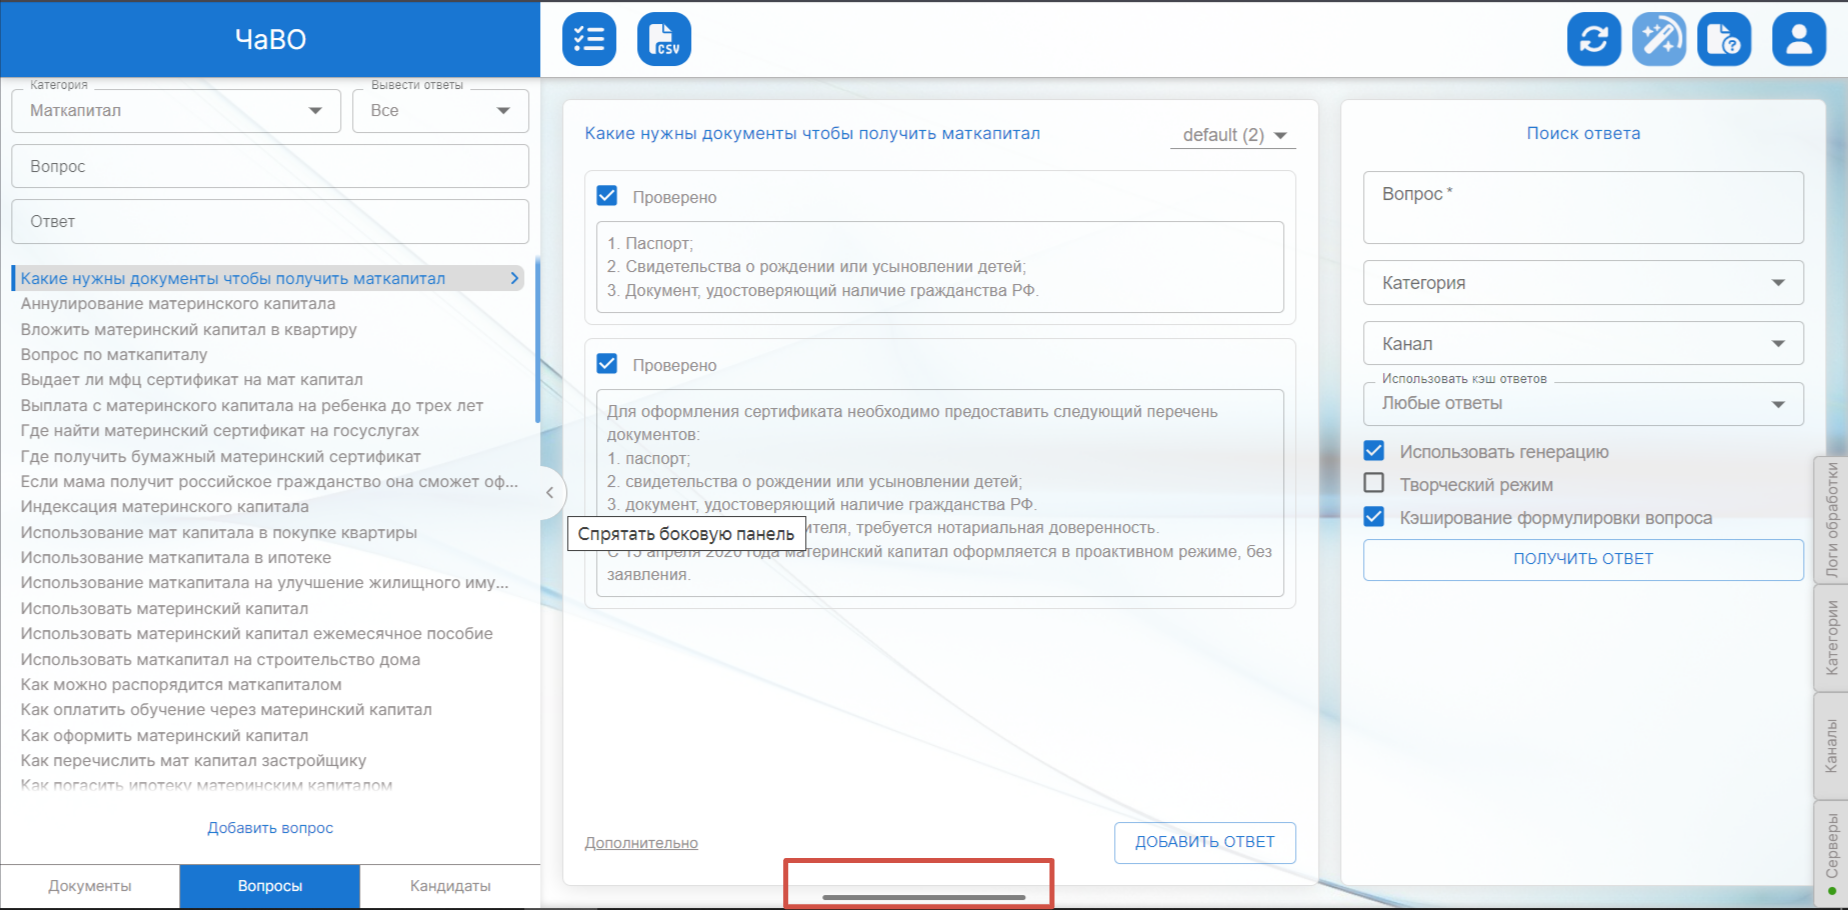
Task: Click the Добавить вопрос link
Action: click(x=270, y=828)
